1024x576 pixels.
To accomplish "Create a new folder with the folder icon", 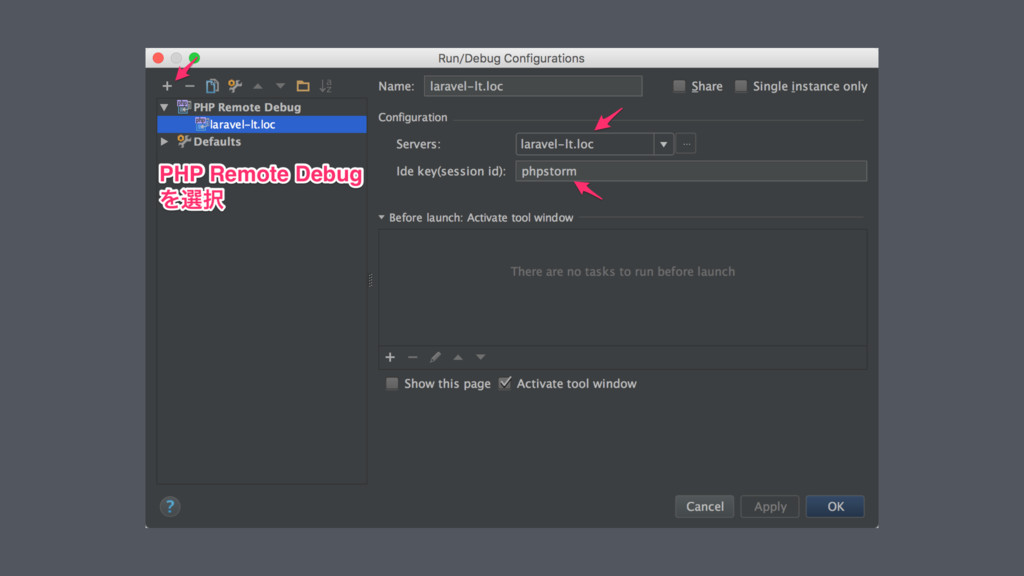I will point(303,86).
